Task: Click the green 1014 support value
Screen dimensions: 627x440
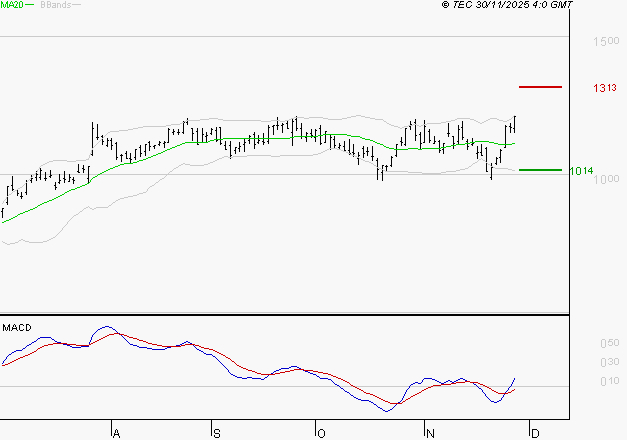Action: coord(581,171)
